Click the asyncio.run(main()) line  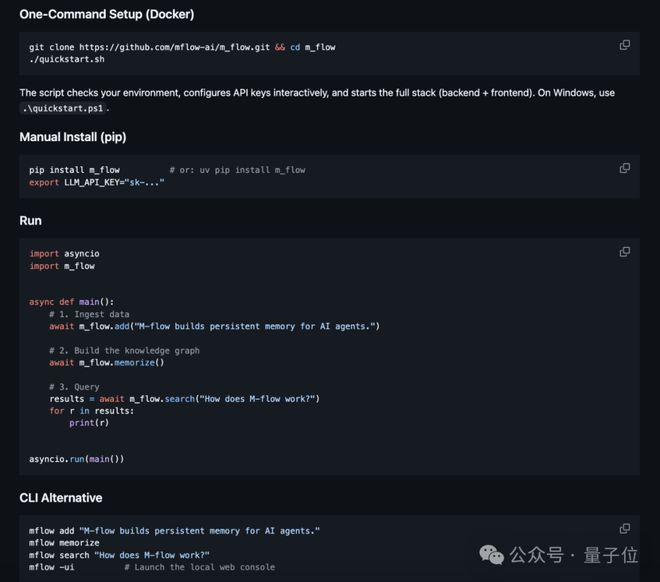77,459
